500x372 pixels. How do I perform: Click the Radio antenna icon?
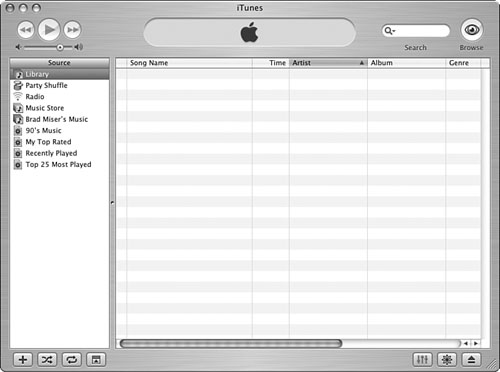click(x=18, y=97)
